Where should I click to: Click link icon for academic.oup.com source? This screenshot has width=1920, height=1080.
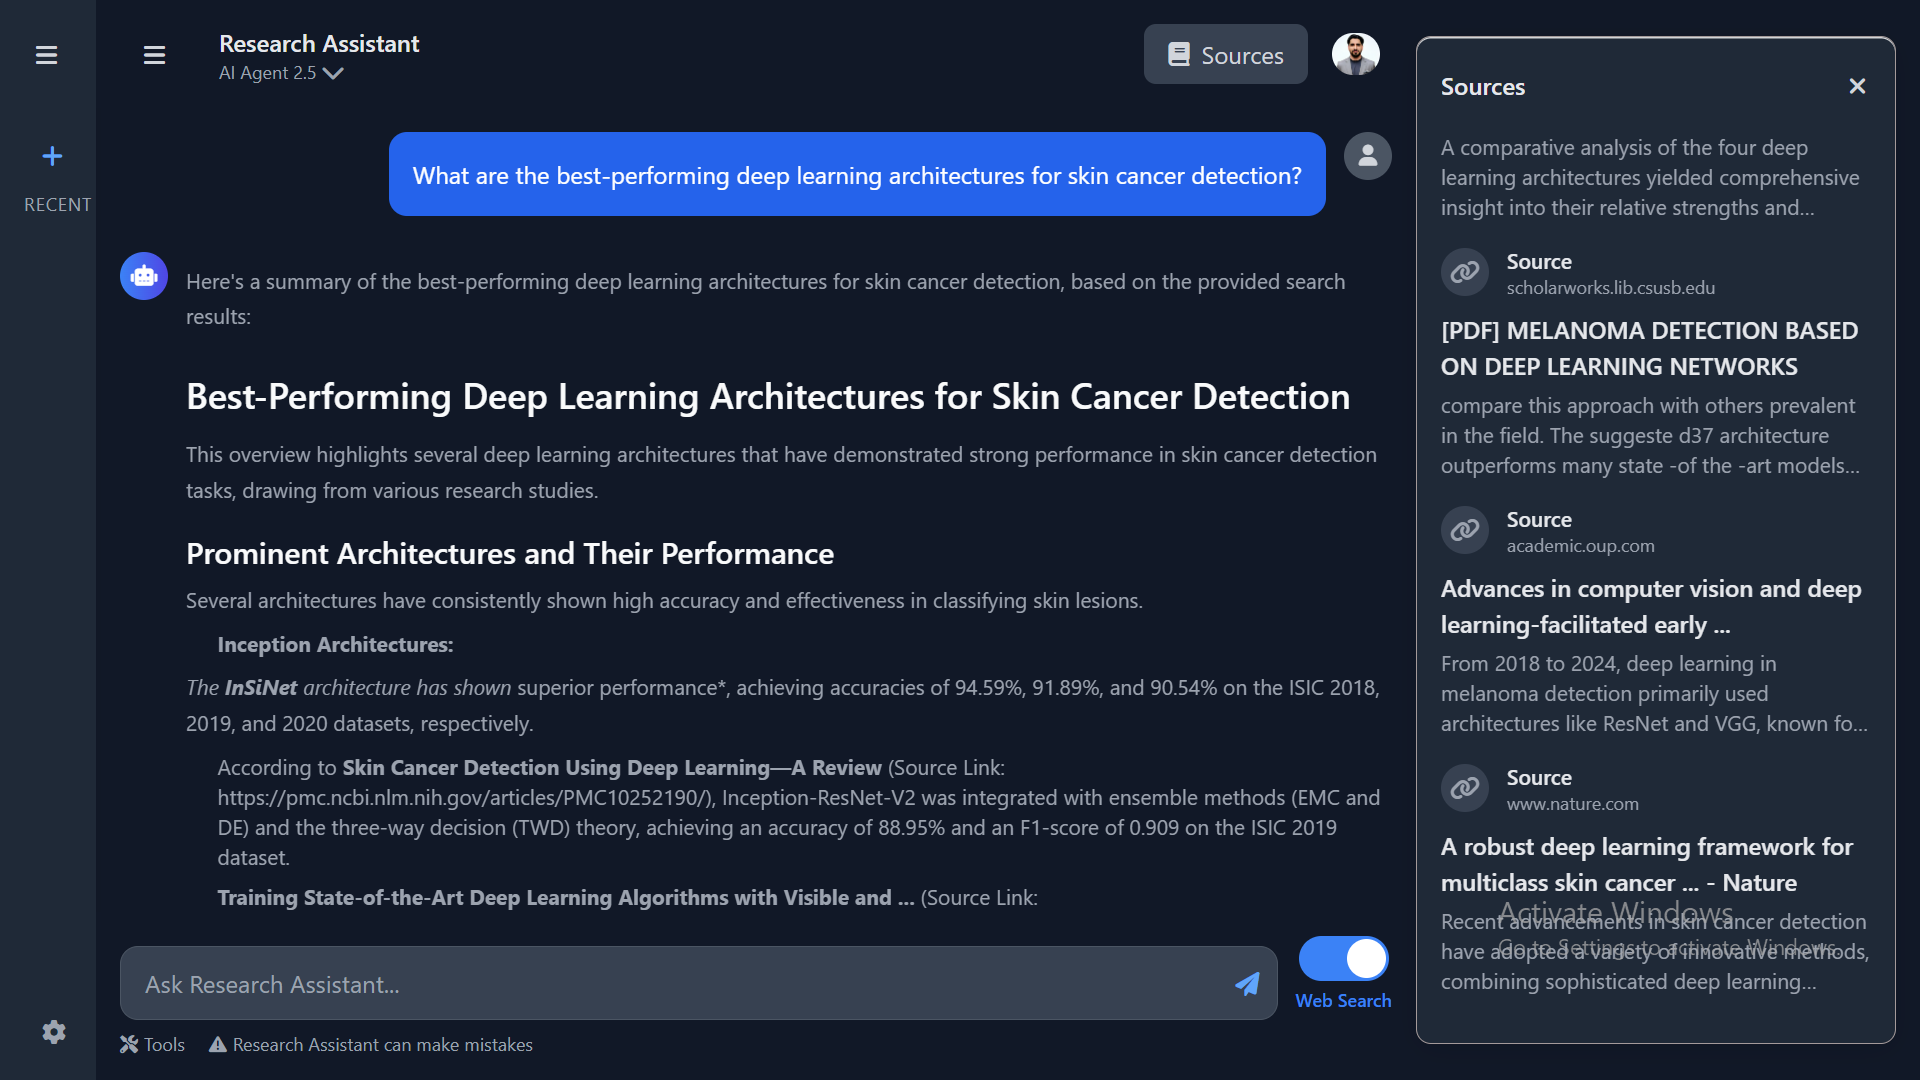coord(1465,530)
